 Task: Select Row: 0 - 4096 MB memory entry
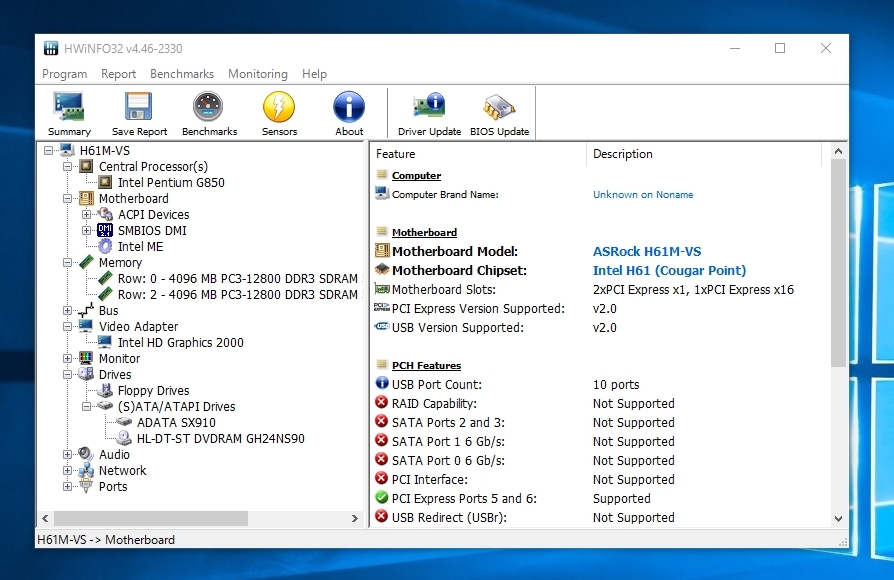point(238,278)
